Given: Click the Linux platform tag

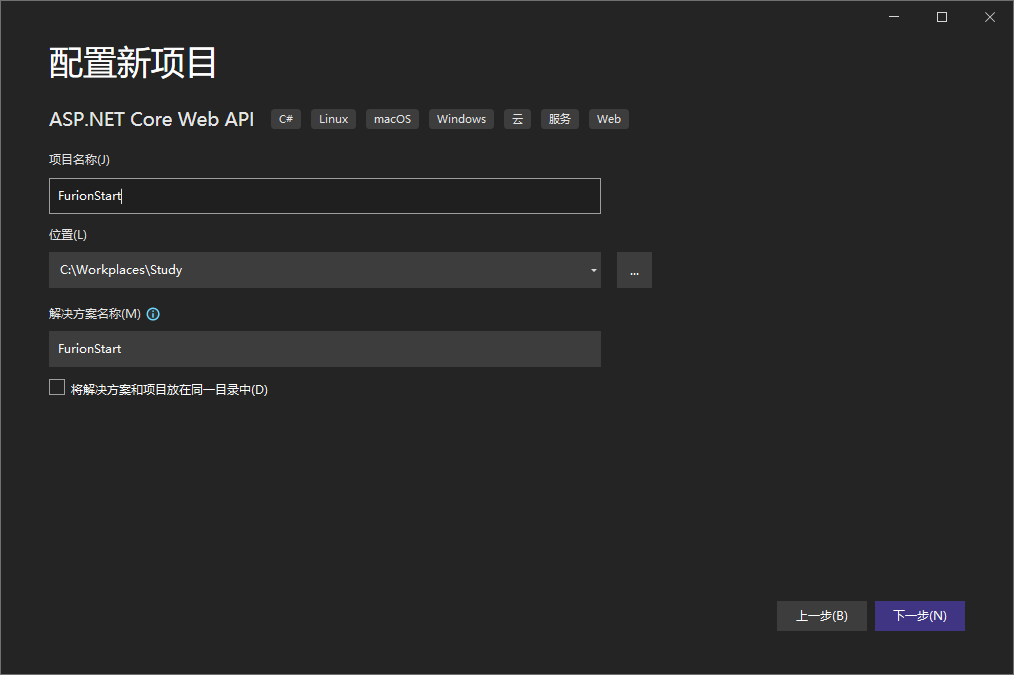Looking at the screenshot, I should pos(333,119).
